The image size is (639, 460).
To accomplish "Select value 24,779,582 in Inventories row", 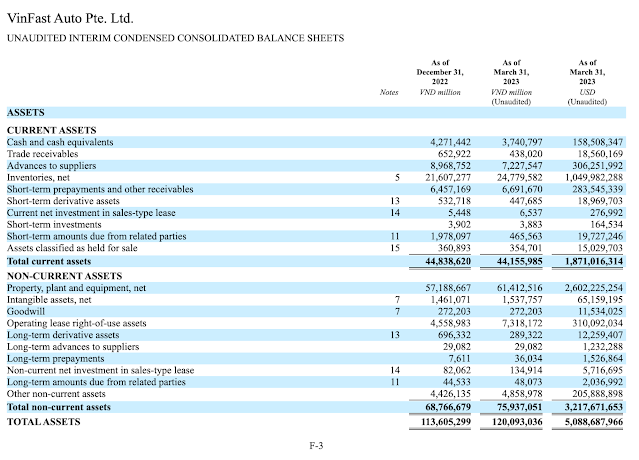I will pos(520,178).
